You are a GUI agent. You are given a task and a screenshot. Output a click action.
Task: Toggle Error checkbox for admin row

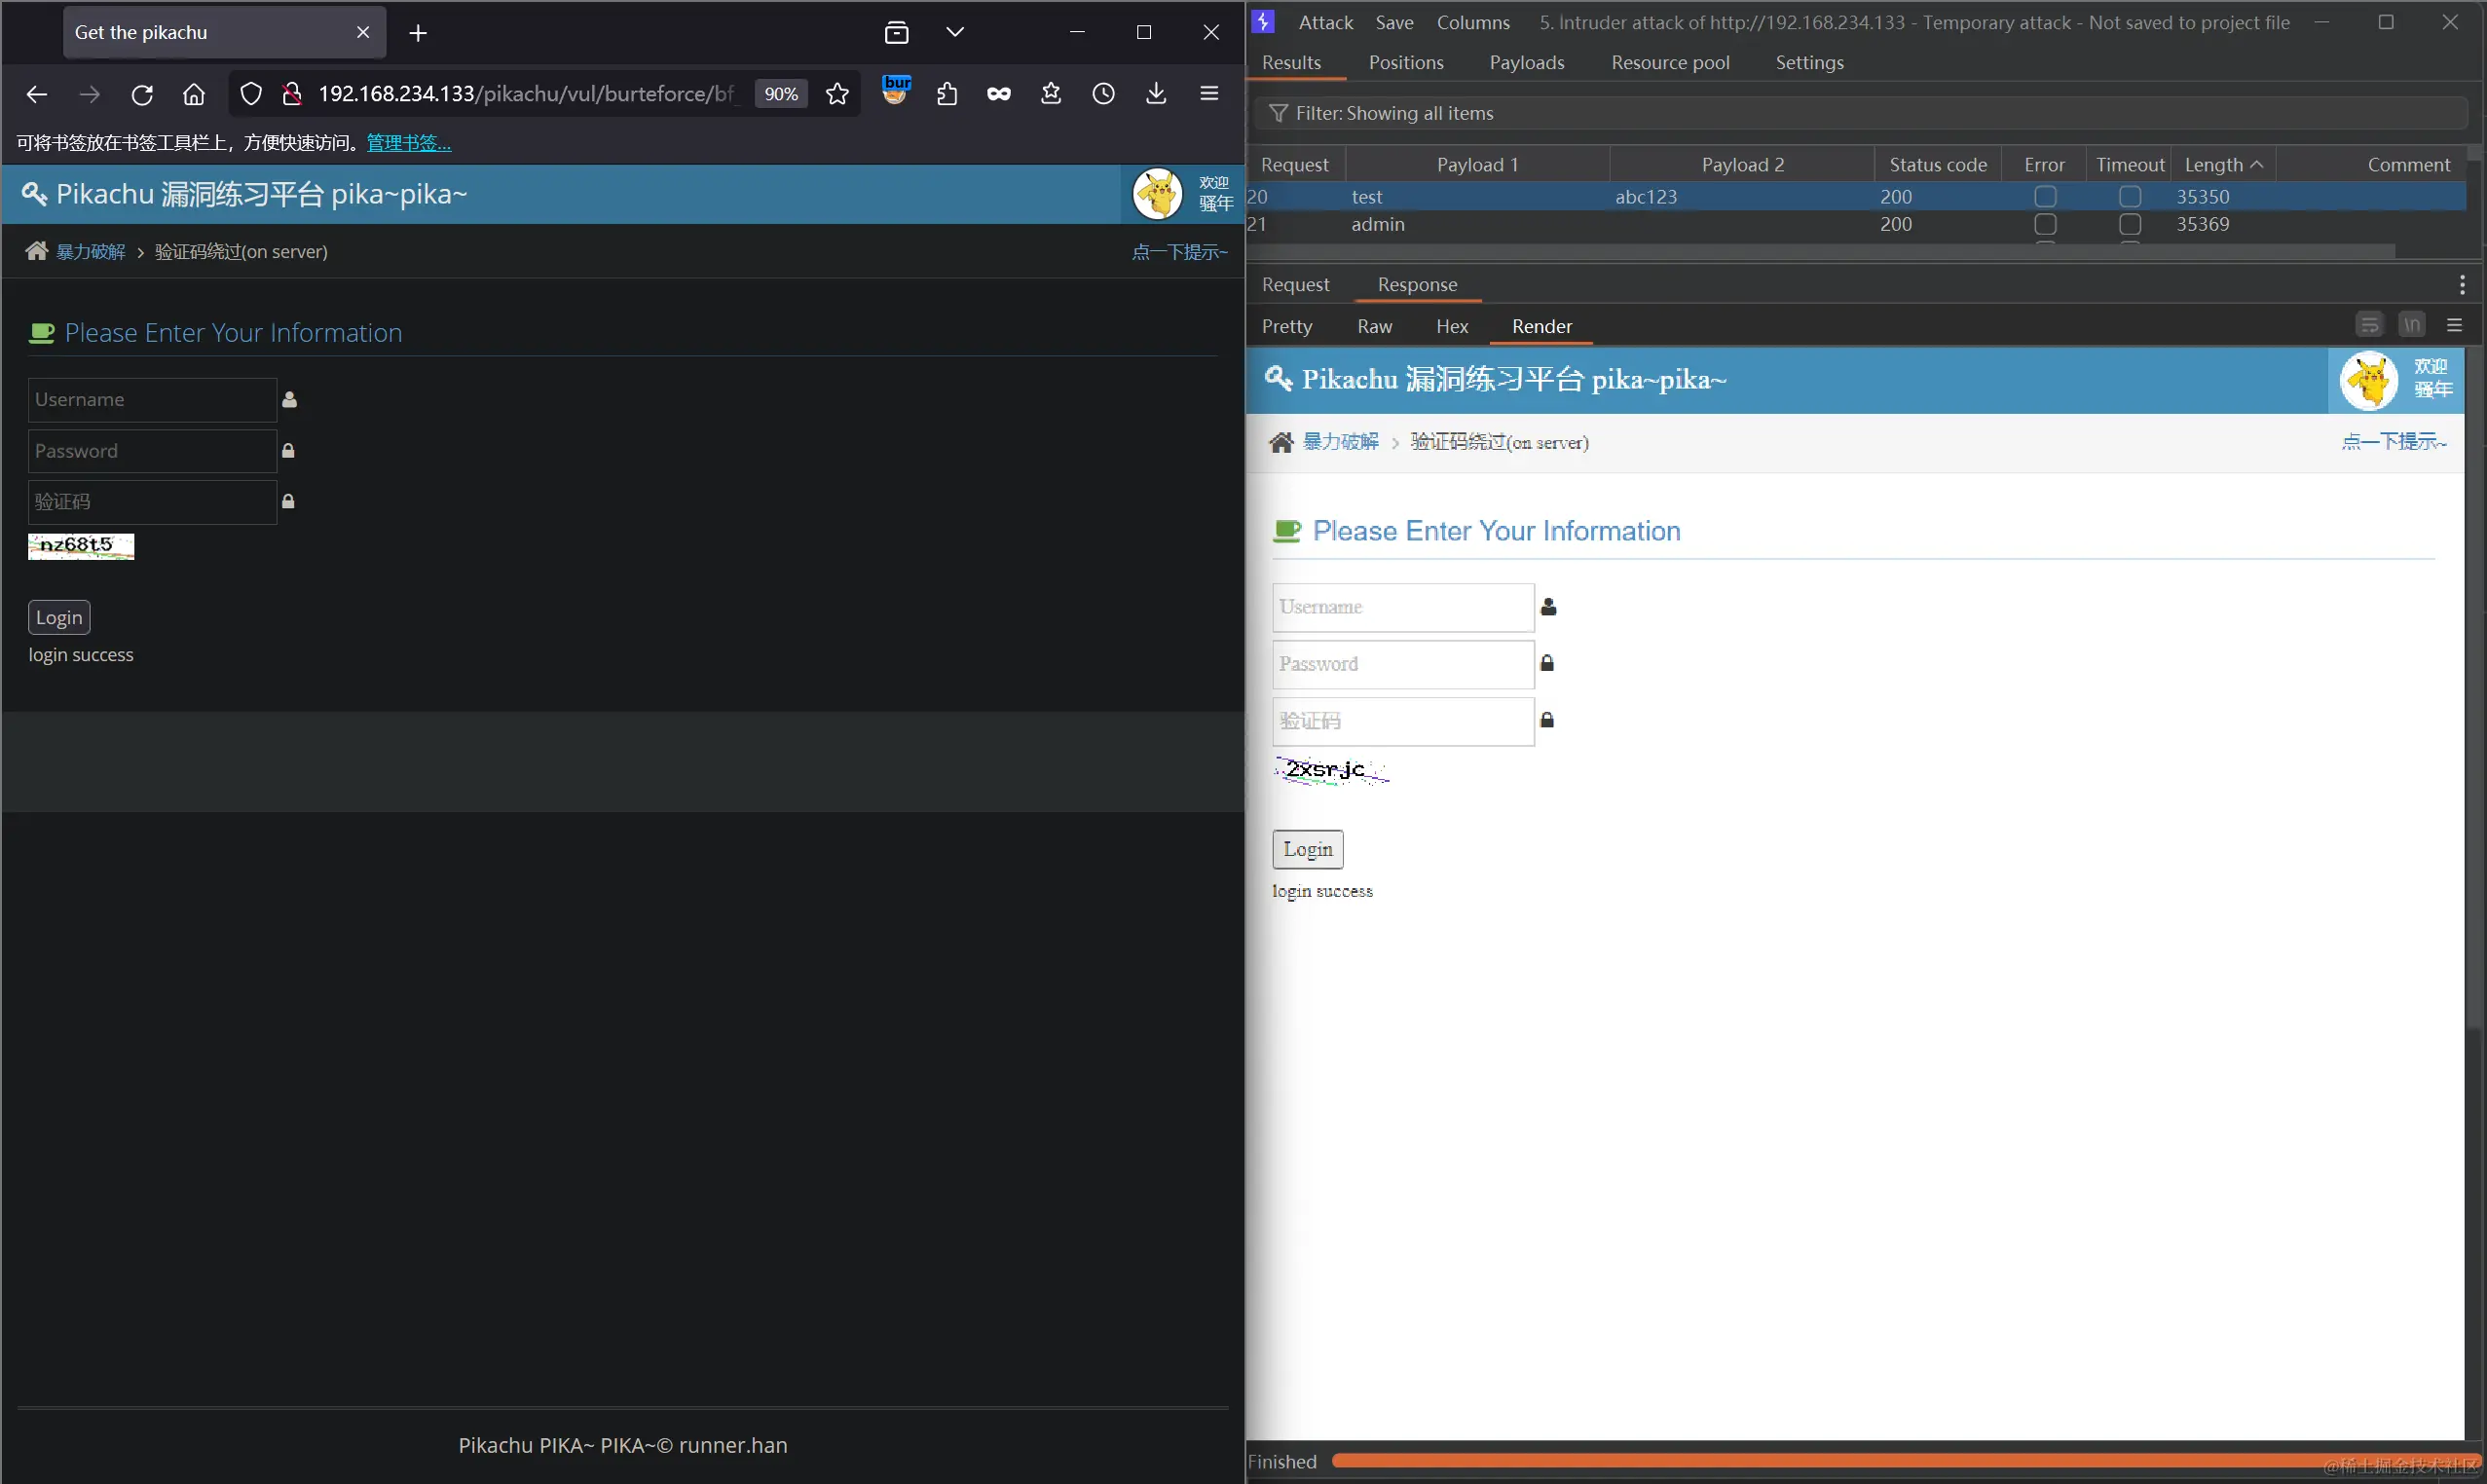(x=2045, y=225)
